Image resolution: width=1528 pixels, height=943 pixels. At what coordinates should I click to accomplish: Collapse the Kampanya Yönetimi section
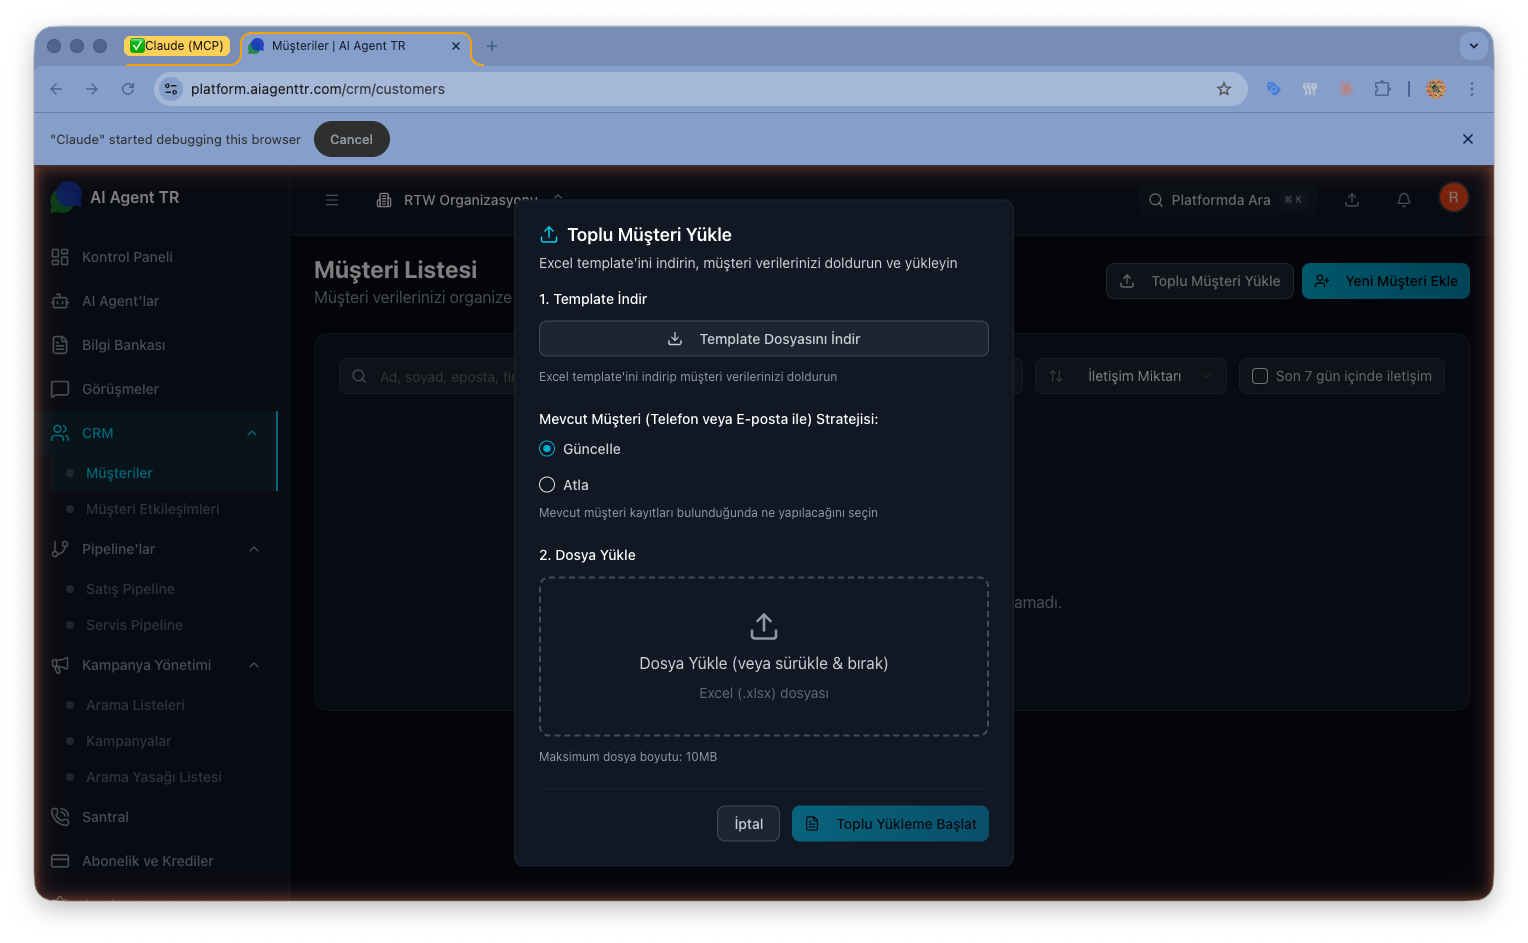(254, 665)
